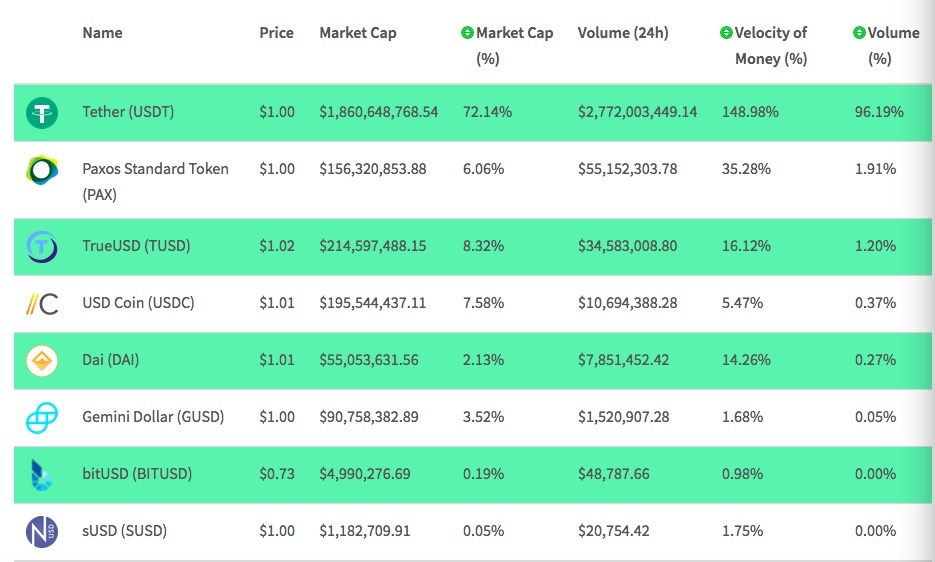Select PAX volume share 1.91%
This screenshot has height=562, width=935.
875,169
